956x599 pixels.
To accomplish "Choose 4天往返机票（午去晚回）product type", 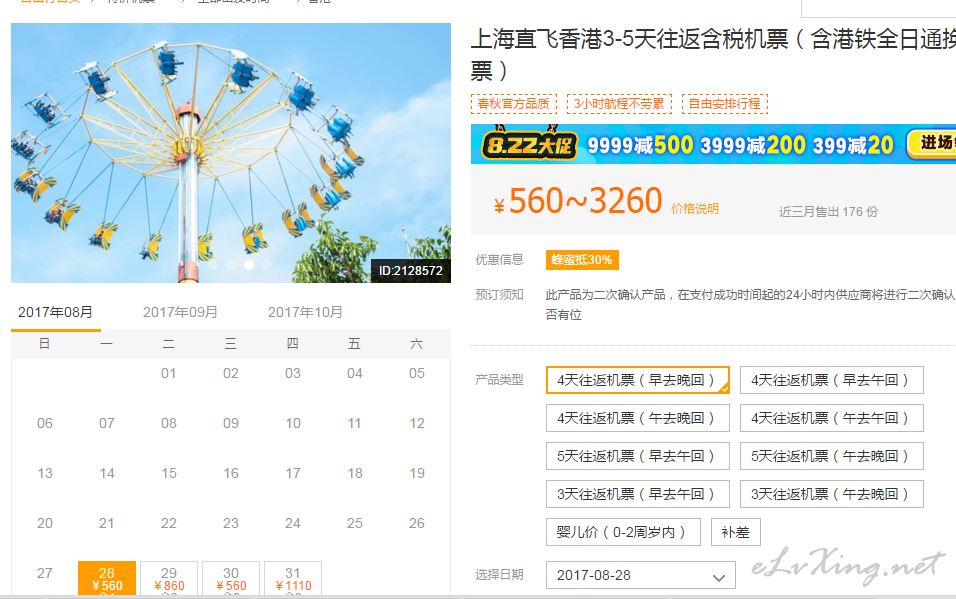I will (x=638, y=418).
